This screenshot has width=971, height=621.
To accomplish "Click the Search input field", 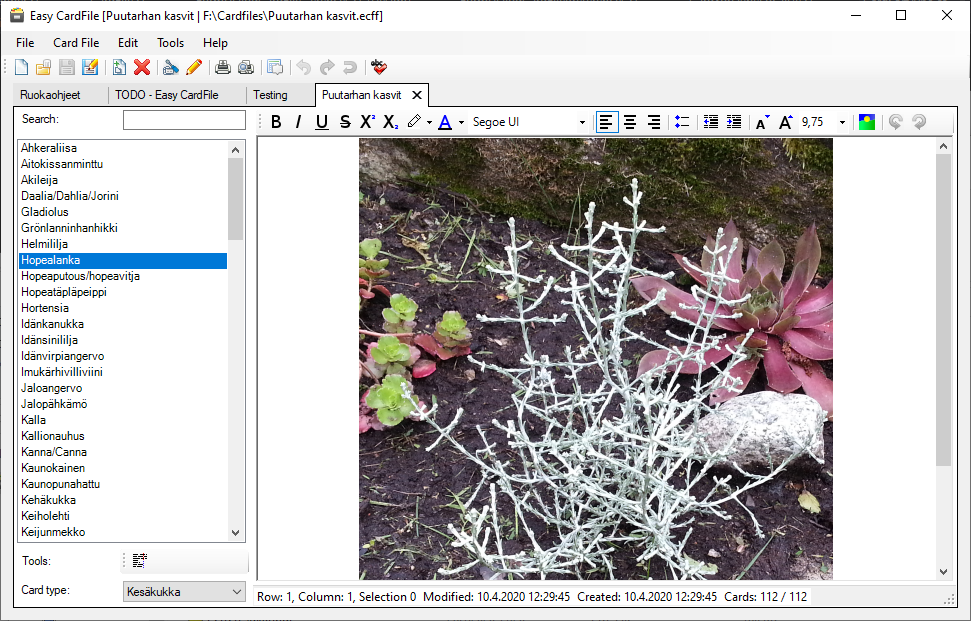I will [x=184, y=119].
